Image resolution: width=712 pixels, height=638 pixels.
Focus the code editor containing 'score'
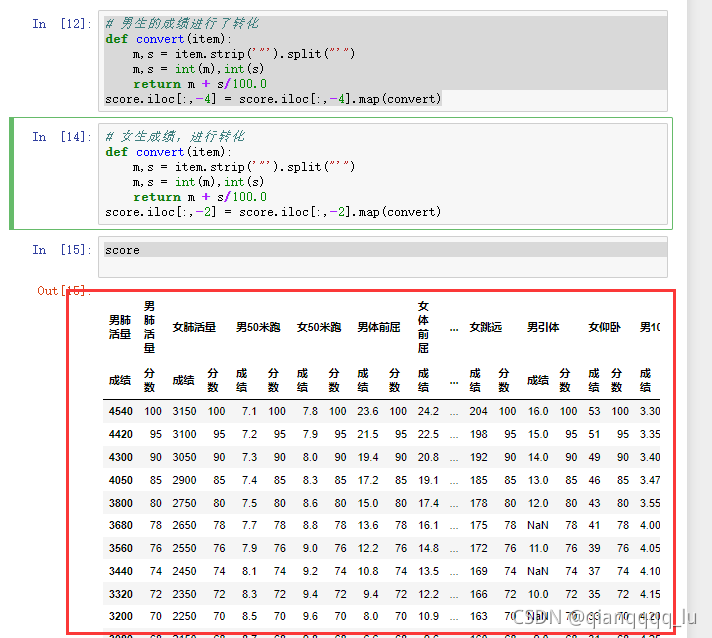(383, 257)
